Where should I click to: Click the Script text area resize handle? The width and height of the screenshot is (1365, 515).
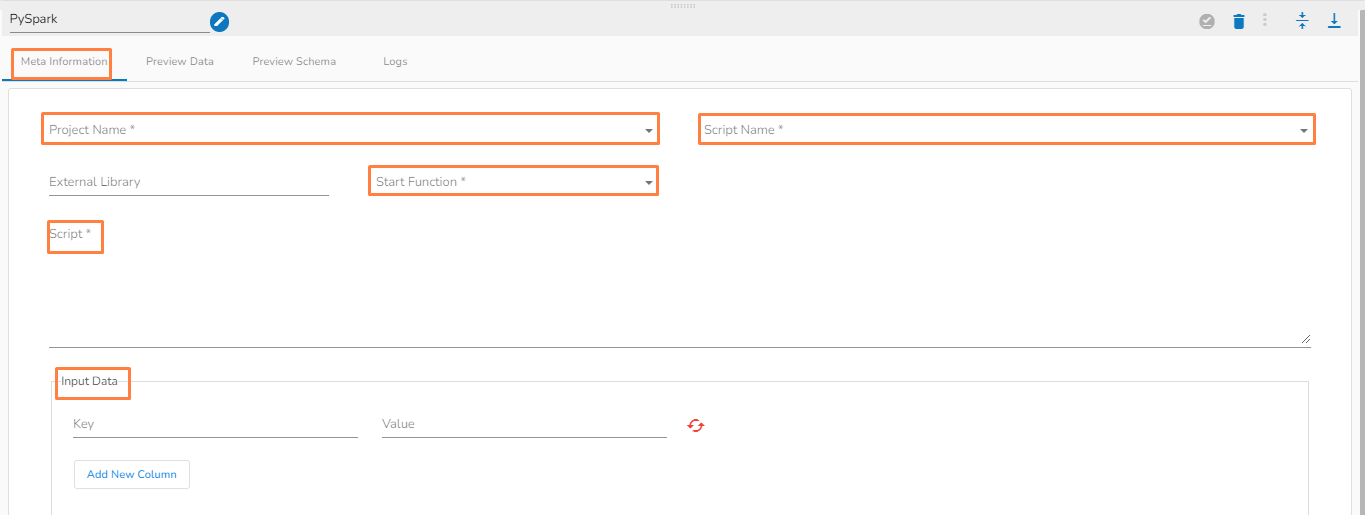click(1306, 340)
